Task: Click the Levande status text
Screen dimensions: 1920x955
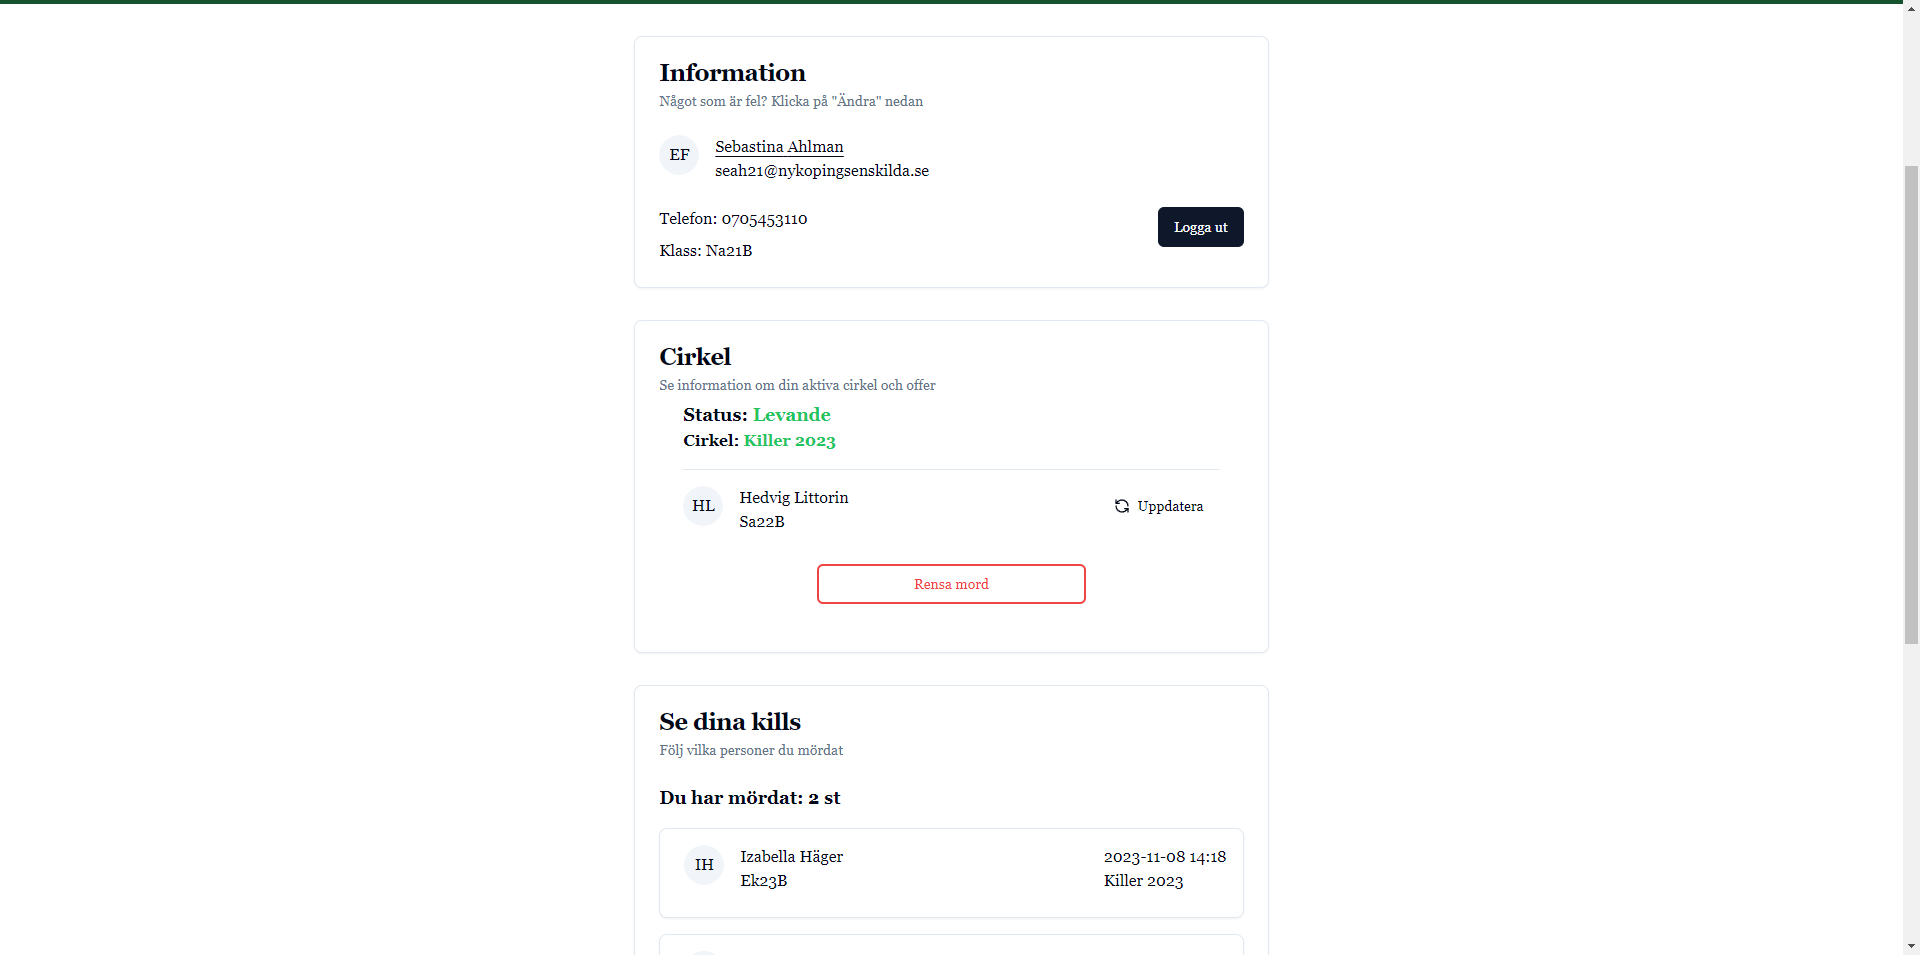Action: tap(791, 415)
